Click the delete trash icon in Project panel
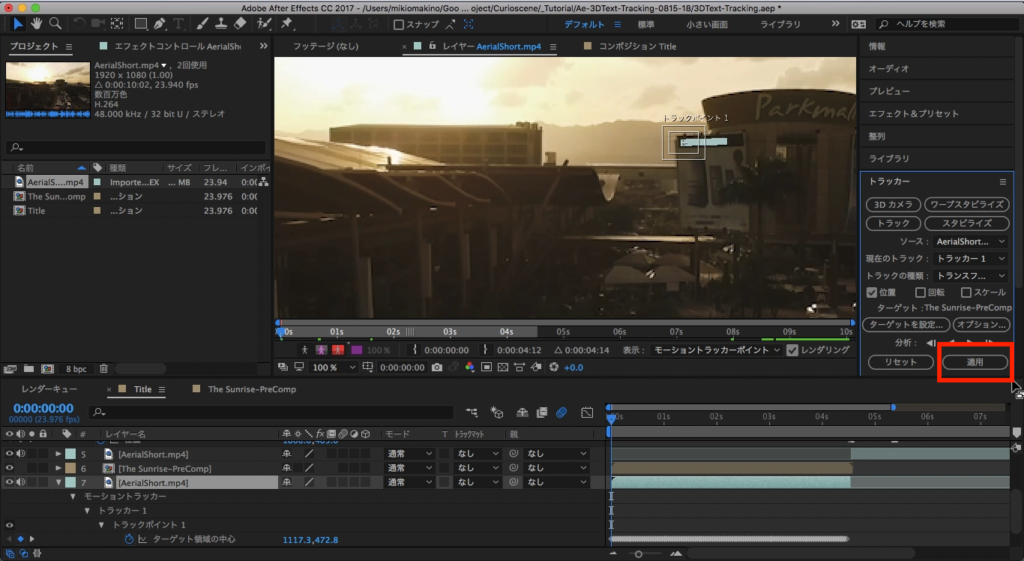 104,369
